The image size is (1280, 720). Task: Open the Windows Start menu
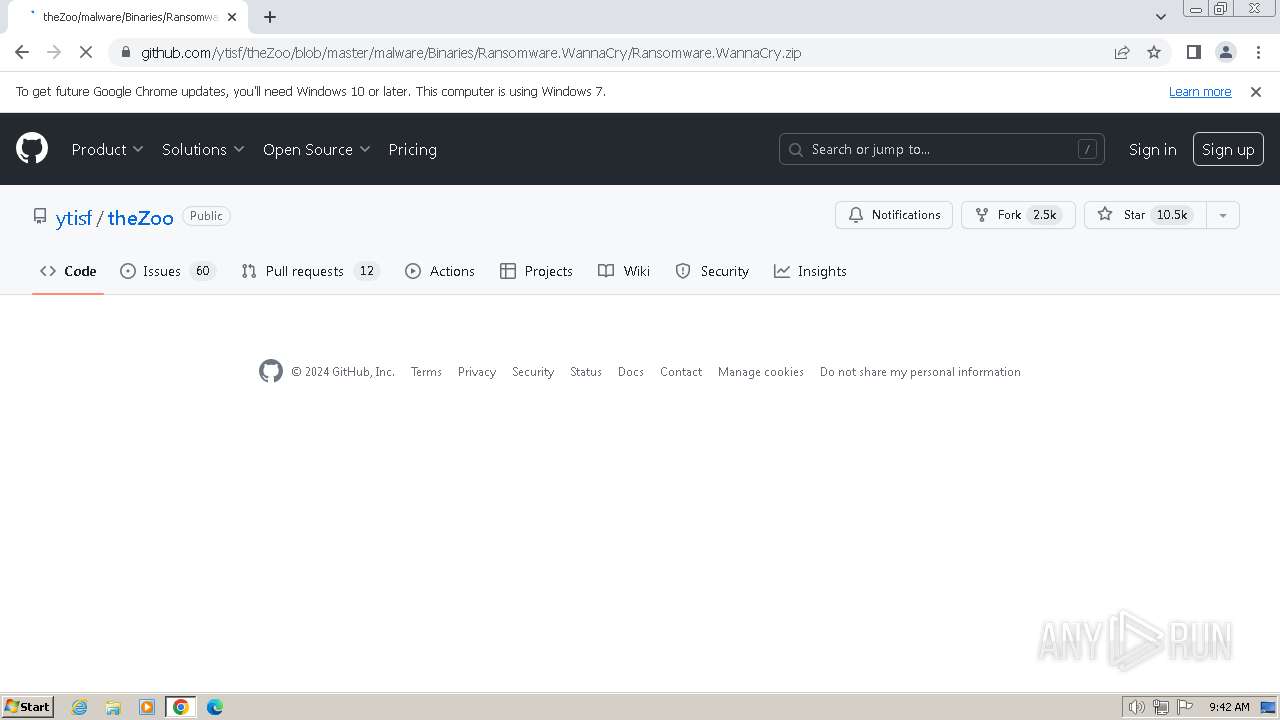click(x=28, y=706)
